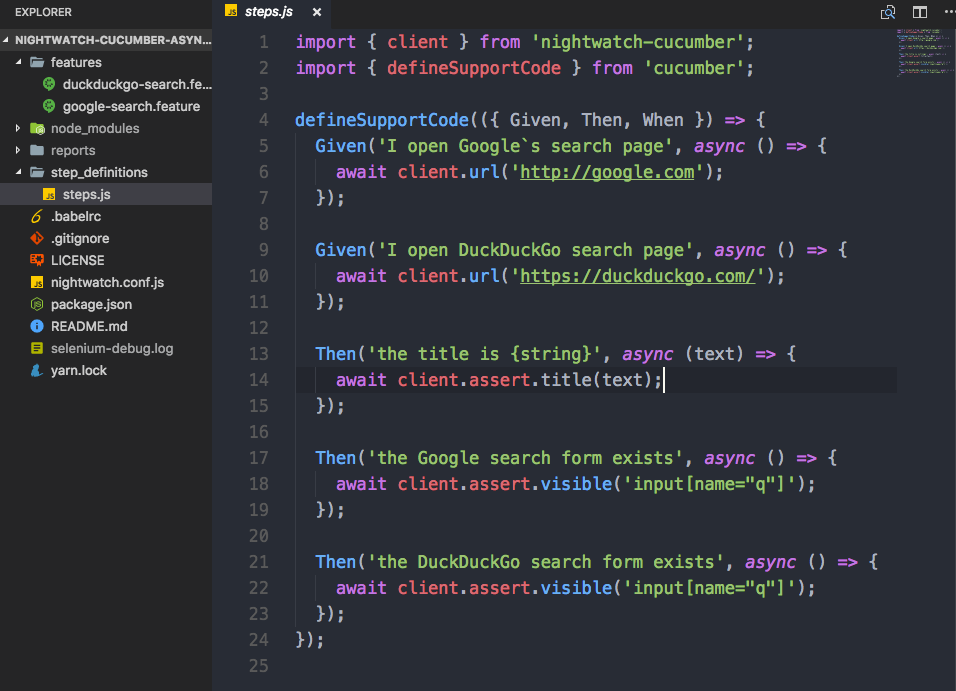This screenshot has width=956, height=691.
Task: Click the node icon next to package.json
Action: [x=37, y=304]
